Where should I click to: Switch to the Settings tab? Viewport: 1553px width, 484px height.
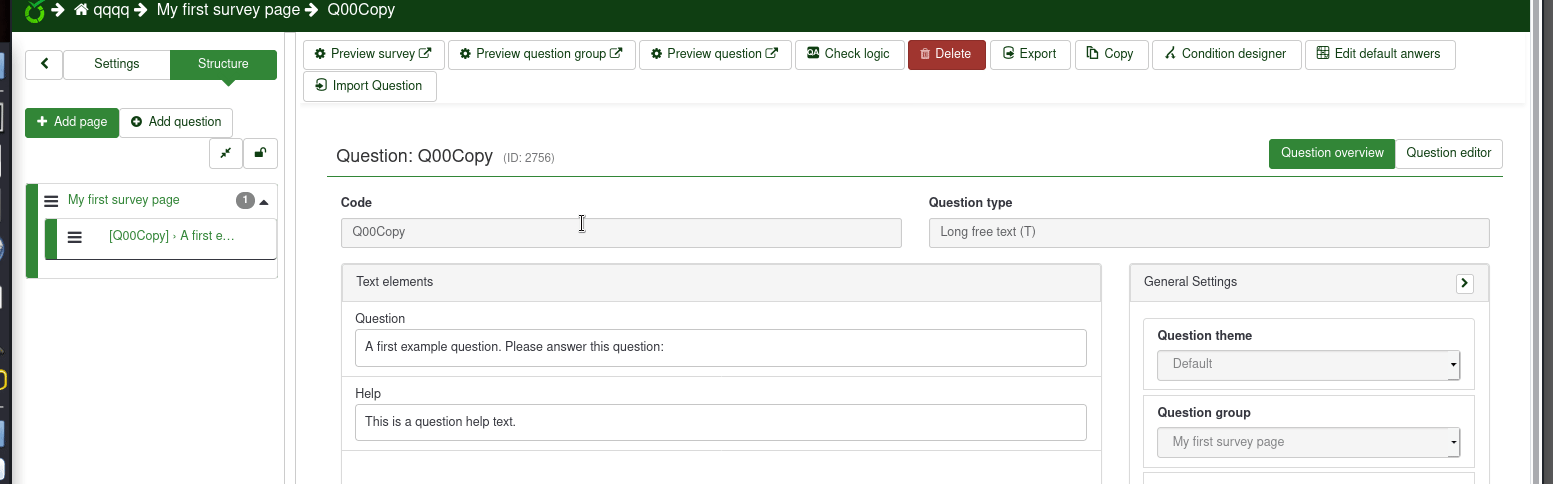pyautogui.click(x=117, y=64)
